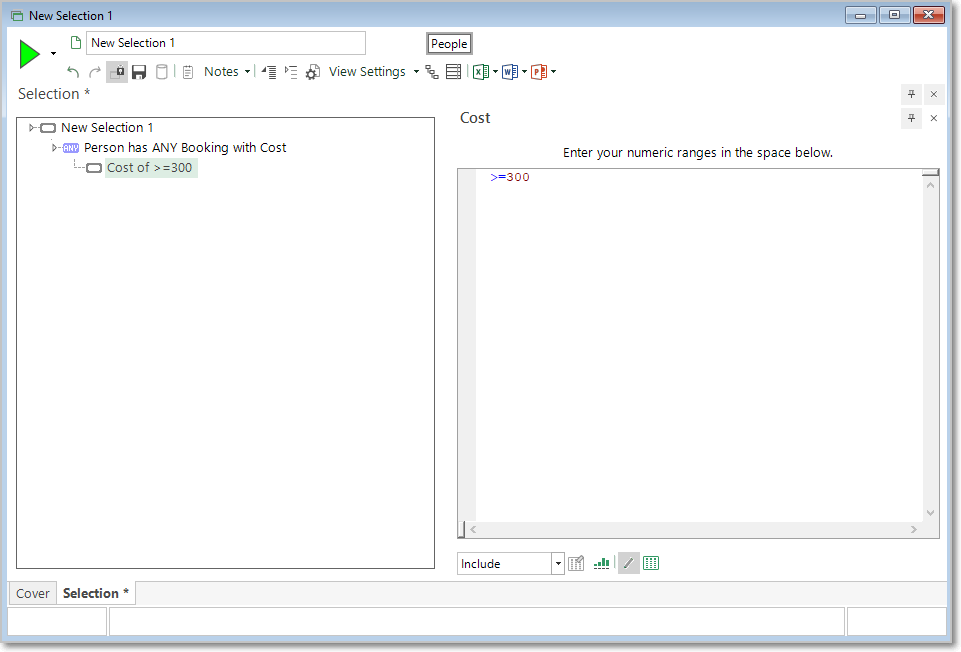The width and height of the screenshot is (961, 652).
Task: Click the ANY badge icon in the tree
Action: pyautogui.click(x=71, y=148)
